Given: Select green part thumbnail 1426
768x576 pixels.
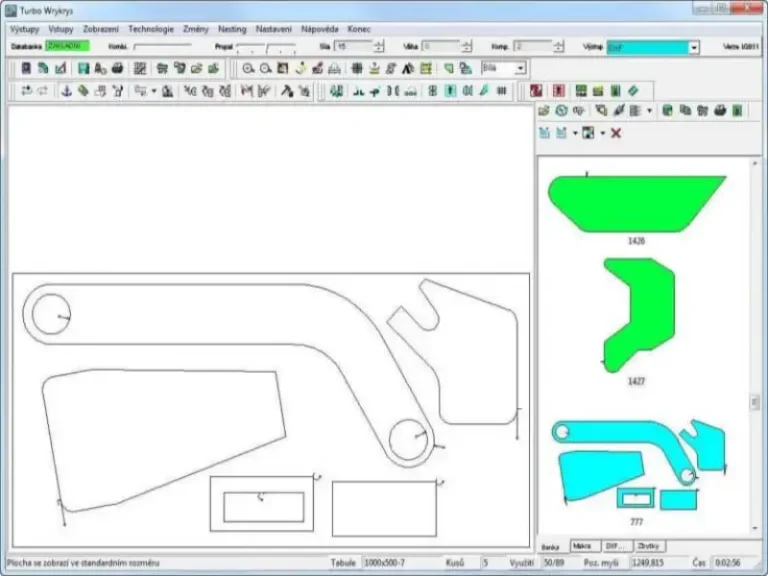Looking at the screenshot, I should (x=636, y=204).
